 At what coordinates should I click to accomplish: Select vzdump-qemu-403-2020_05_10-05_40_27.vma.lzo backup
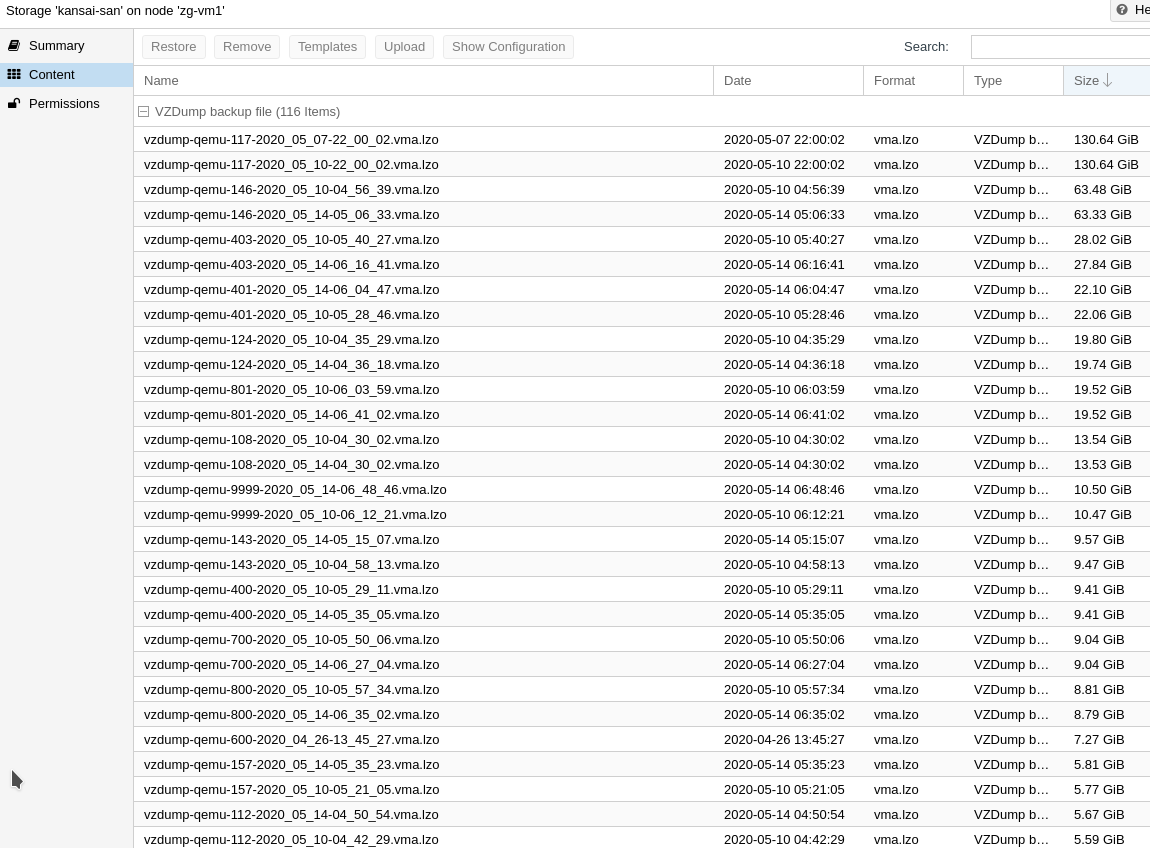(642, 239)
